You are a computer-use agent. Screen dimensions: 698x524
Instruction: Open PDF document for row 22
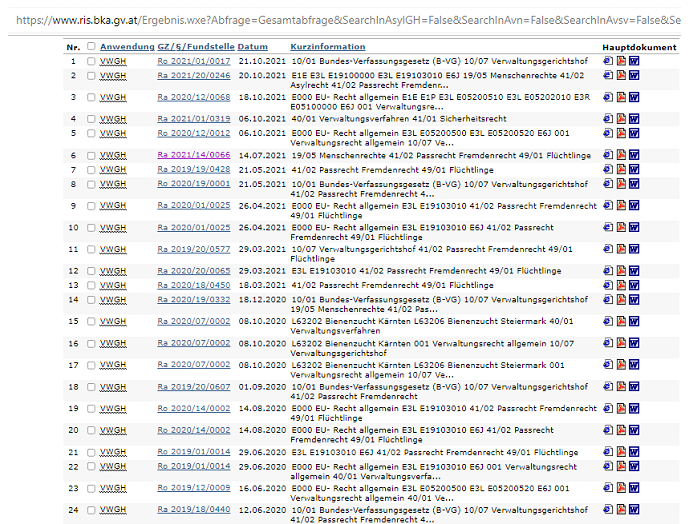click(x=621, y=466)
